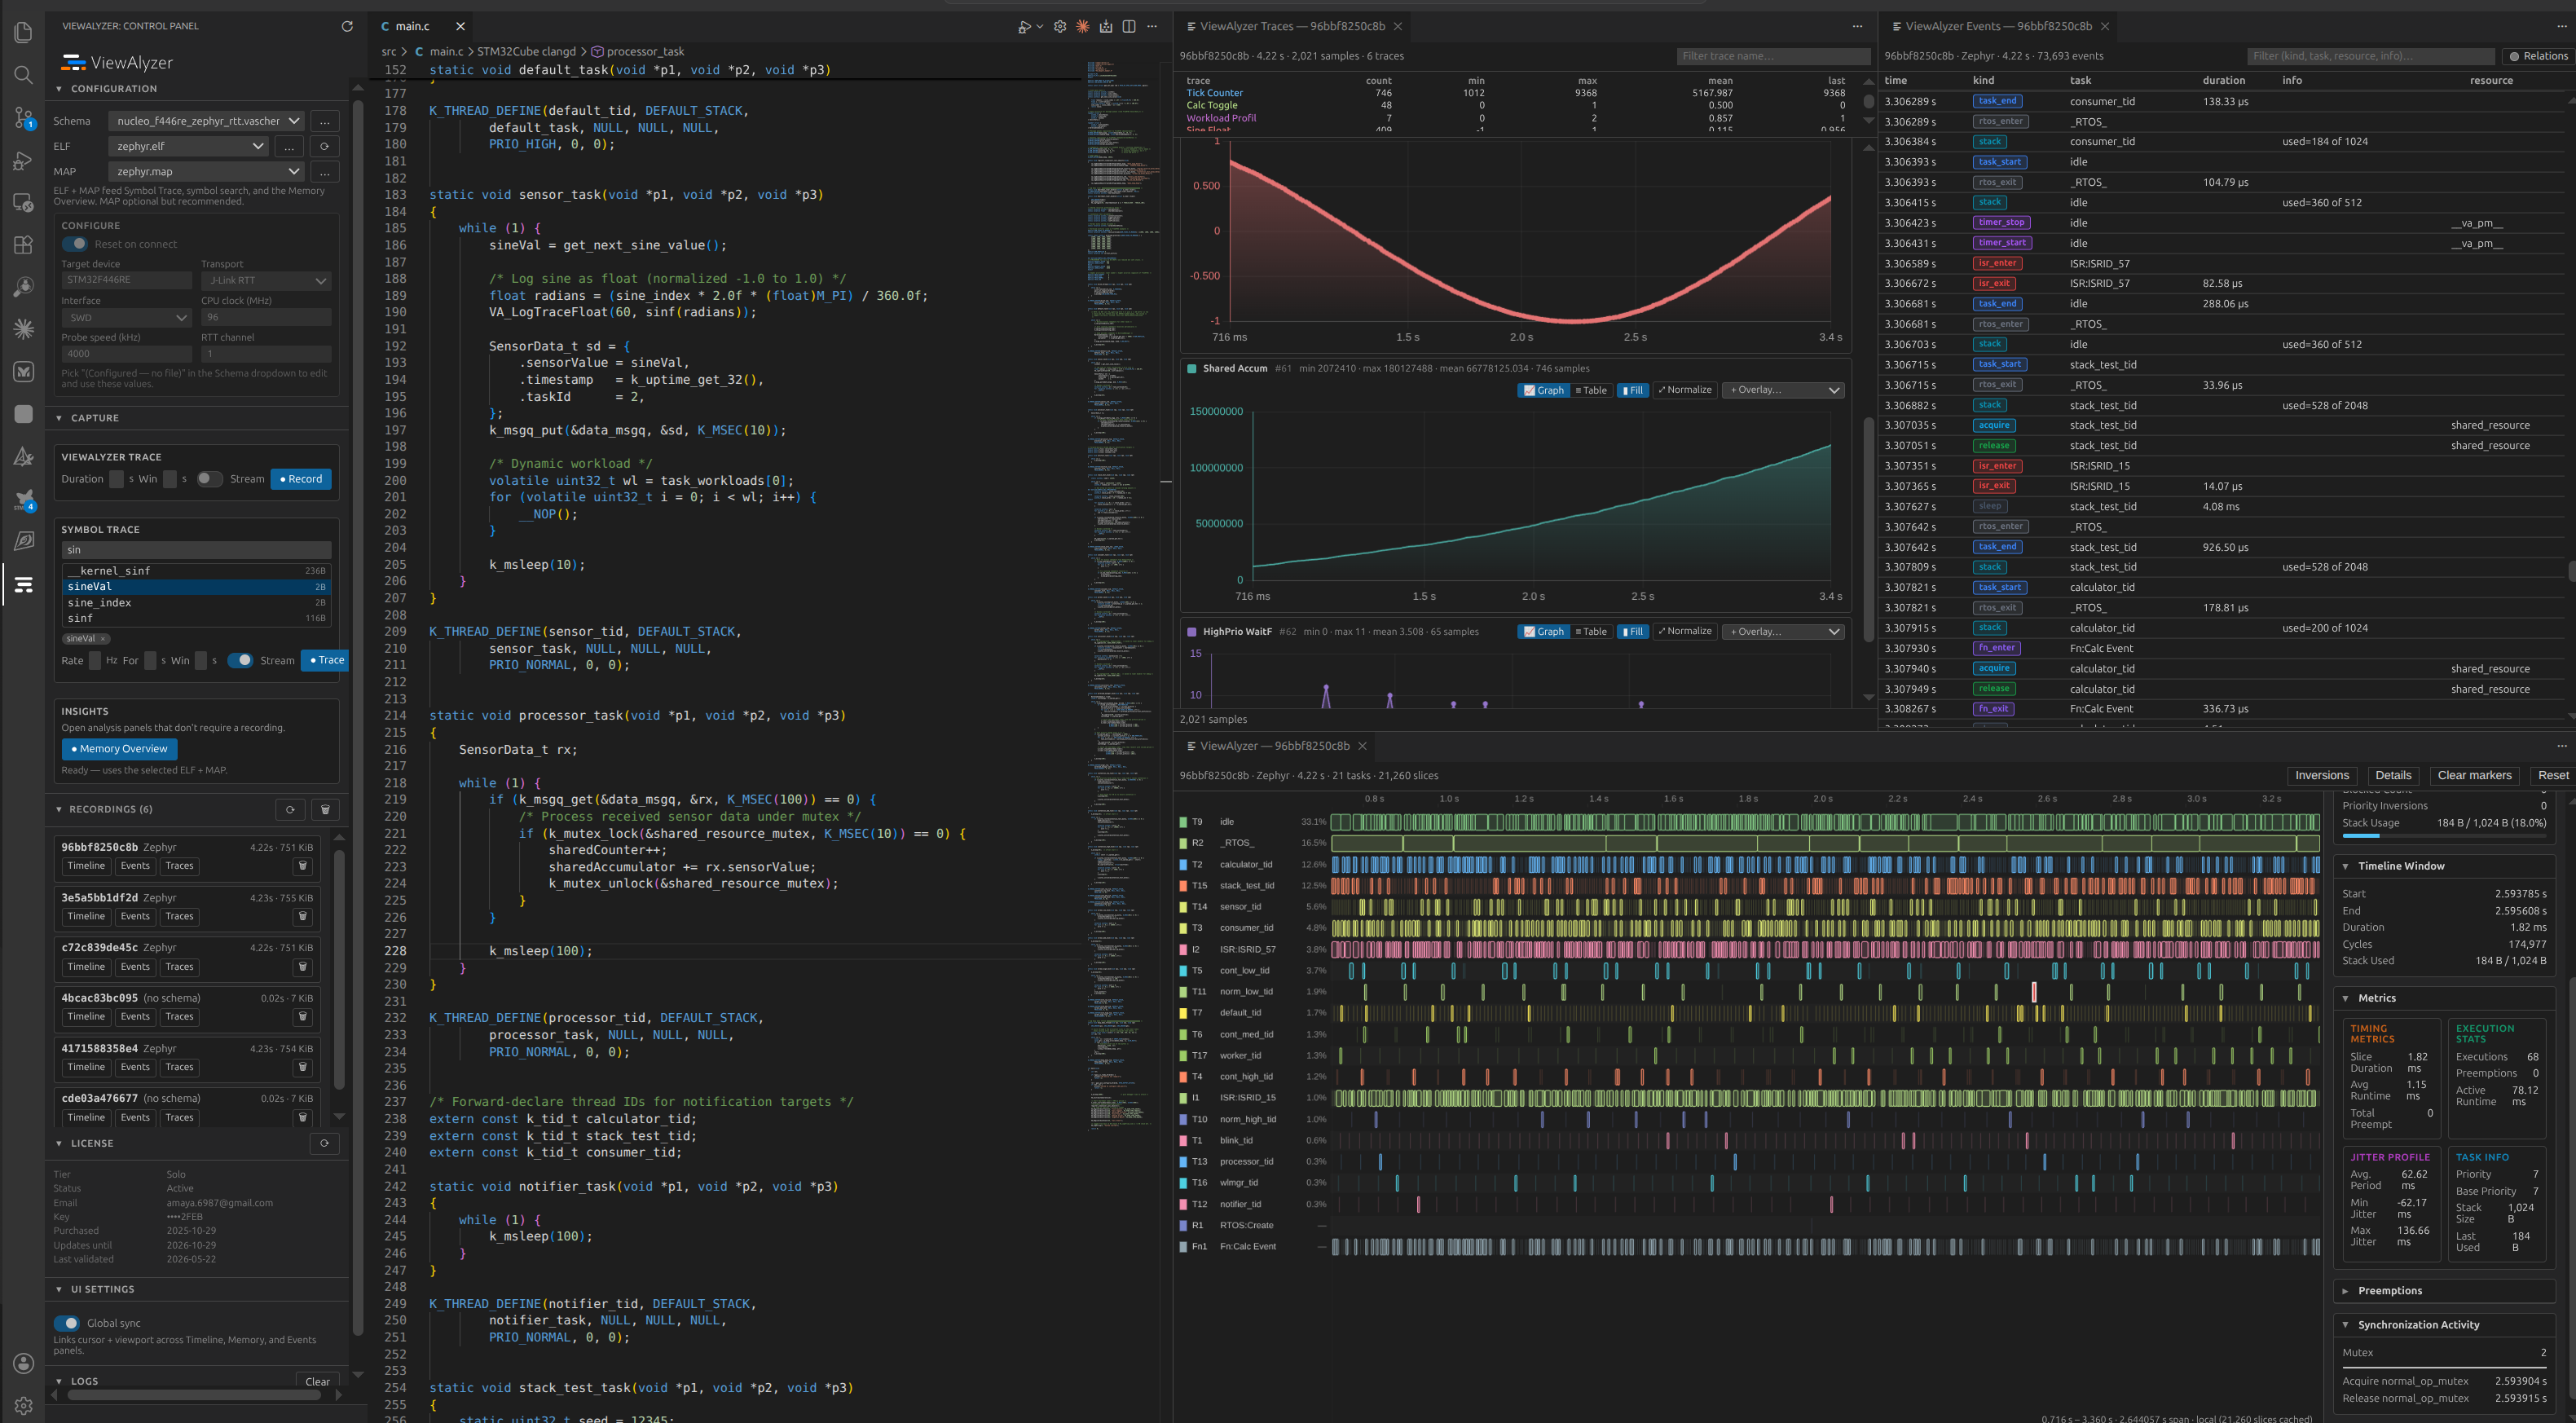Delete recording 96bbf8250c8b with its trash icon
The width and height of the screenshot is (2576, 1423).
pyautogui.click(x=303, y=866)
